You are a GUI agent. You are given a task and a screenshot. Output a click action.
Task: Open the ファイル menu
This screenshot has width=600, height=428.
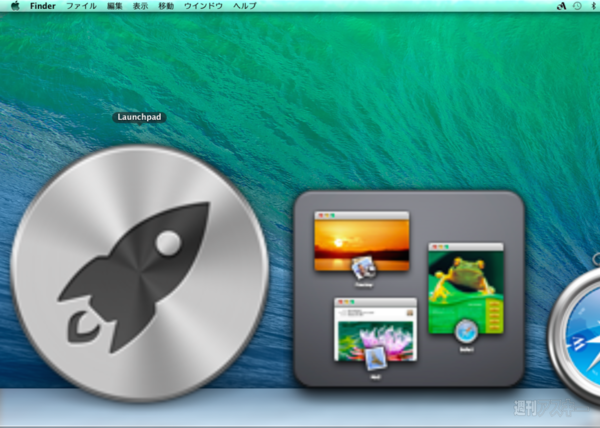(81, 6)
